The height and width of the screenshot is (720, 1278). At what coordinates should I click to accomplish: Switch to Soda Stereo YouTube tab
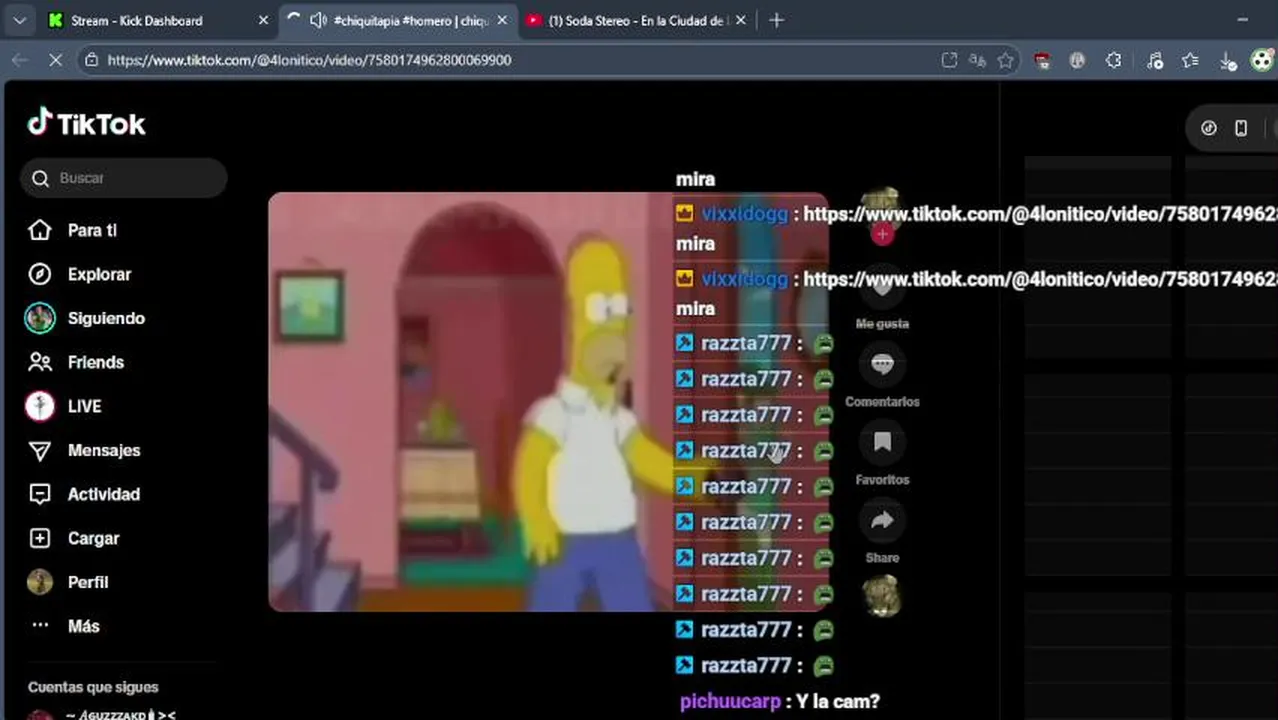click(x=637, y=20)
